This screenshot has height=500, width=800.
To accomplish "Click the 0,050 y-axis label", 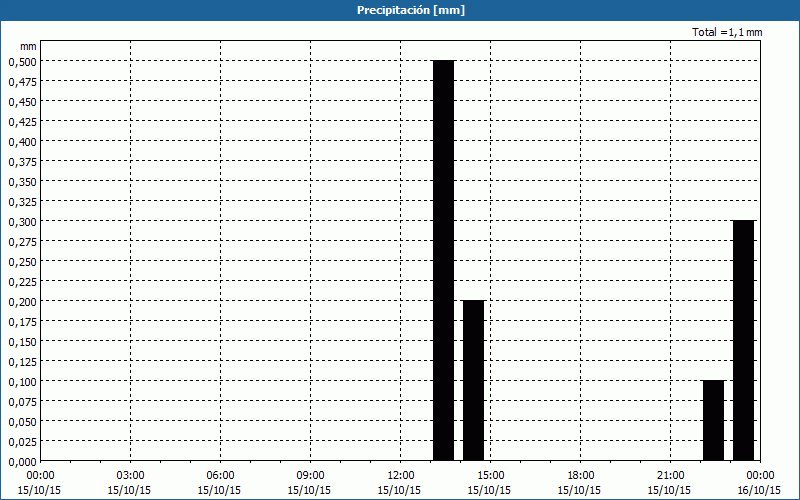I will [22, 421].
